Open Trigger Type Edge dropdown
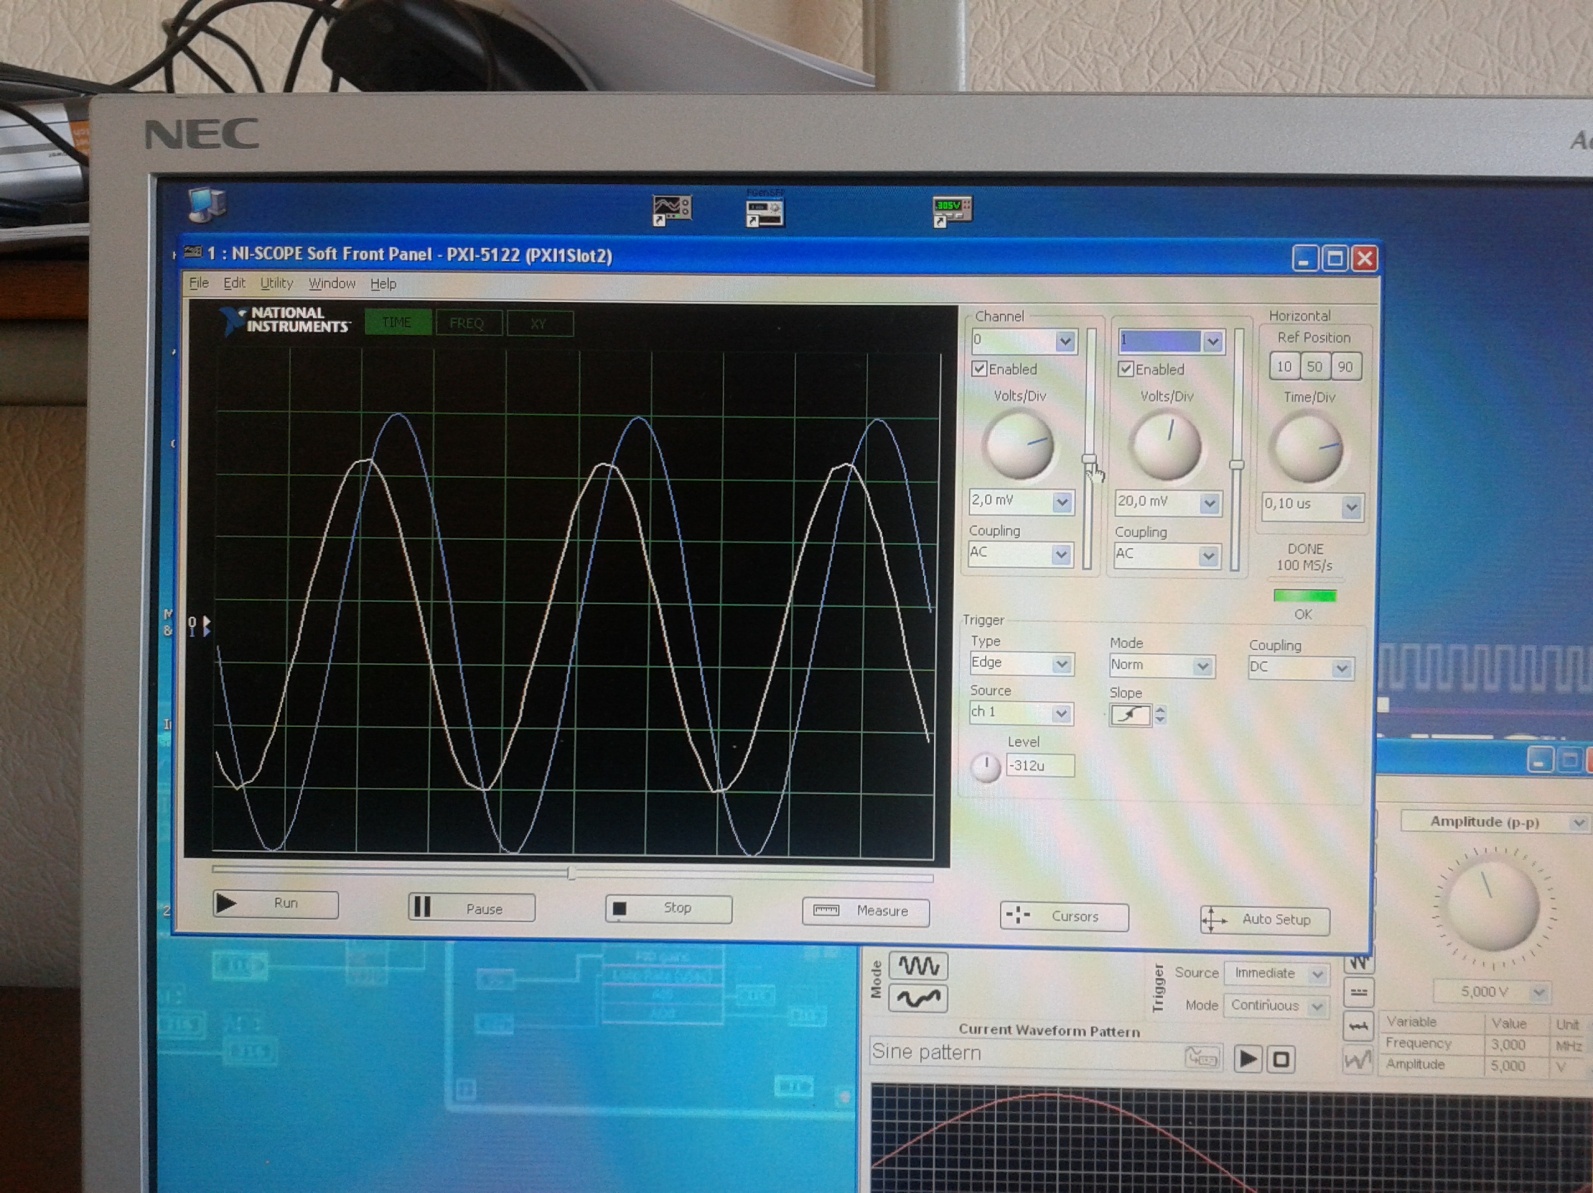1593x1193 pixels. tap(1061, 664)
